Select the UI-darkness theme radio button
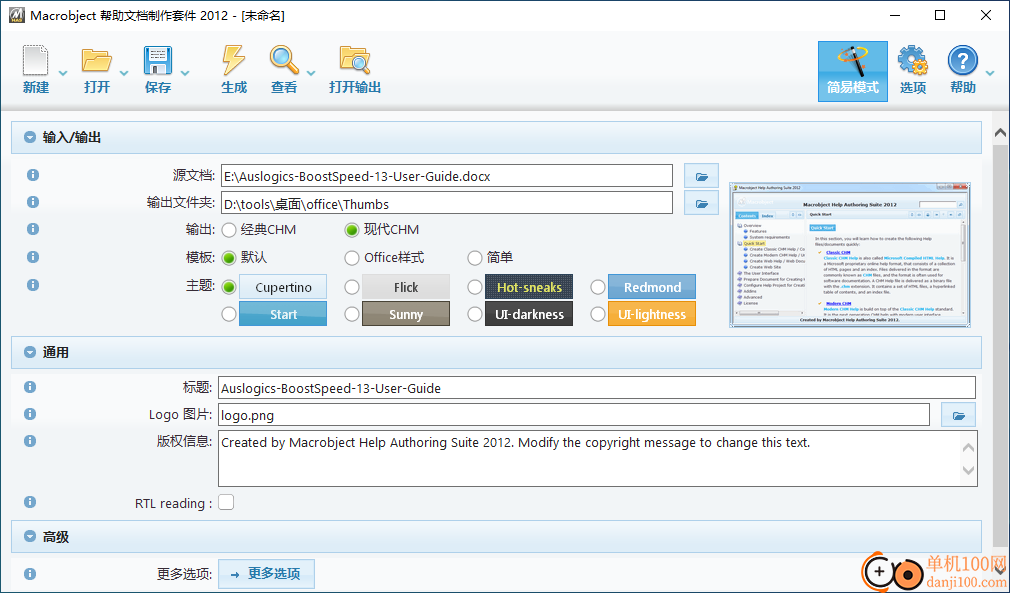Screen dimensions: 1010x593 coord(475,314)
